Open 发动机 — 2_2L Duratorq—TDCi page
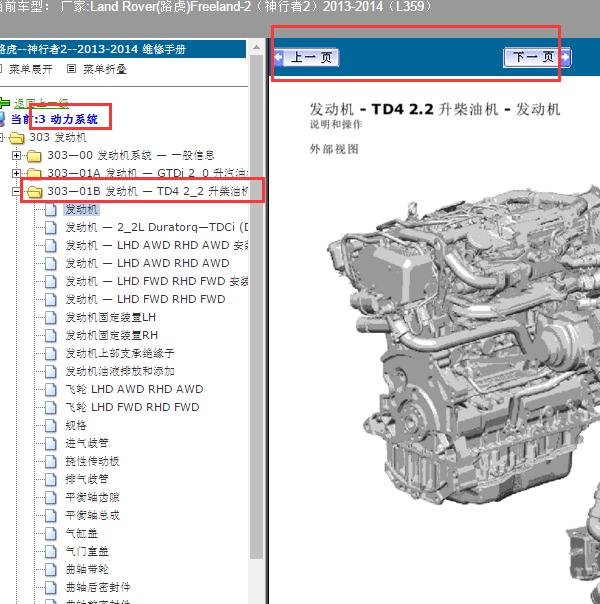 click(156, 227)
